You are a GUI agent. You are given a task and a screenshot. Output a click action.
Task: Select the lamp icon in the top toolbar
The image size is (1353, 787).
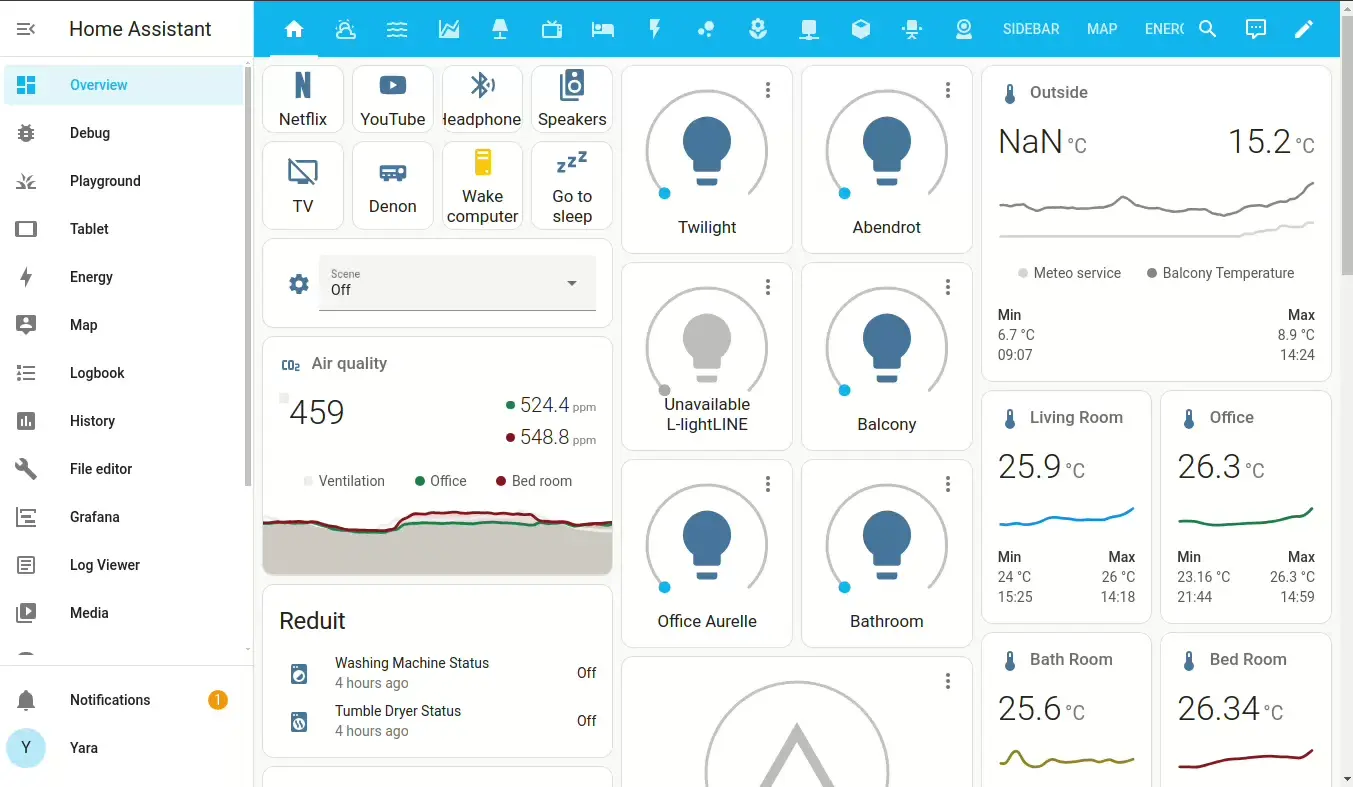[x=500, y=29]
